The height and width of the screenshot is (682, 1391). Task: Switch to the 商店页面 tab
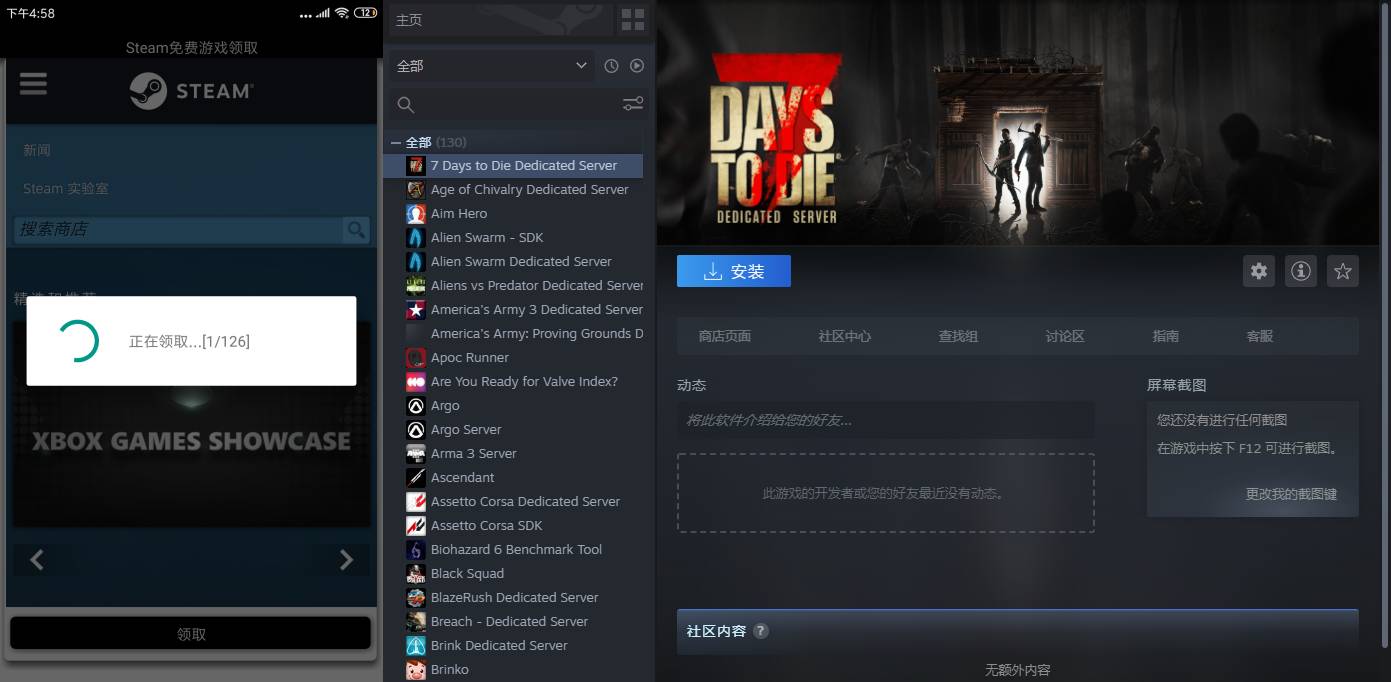click(x=723, y=336)
